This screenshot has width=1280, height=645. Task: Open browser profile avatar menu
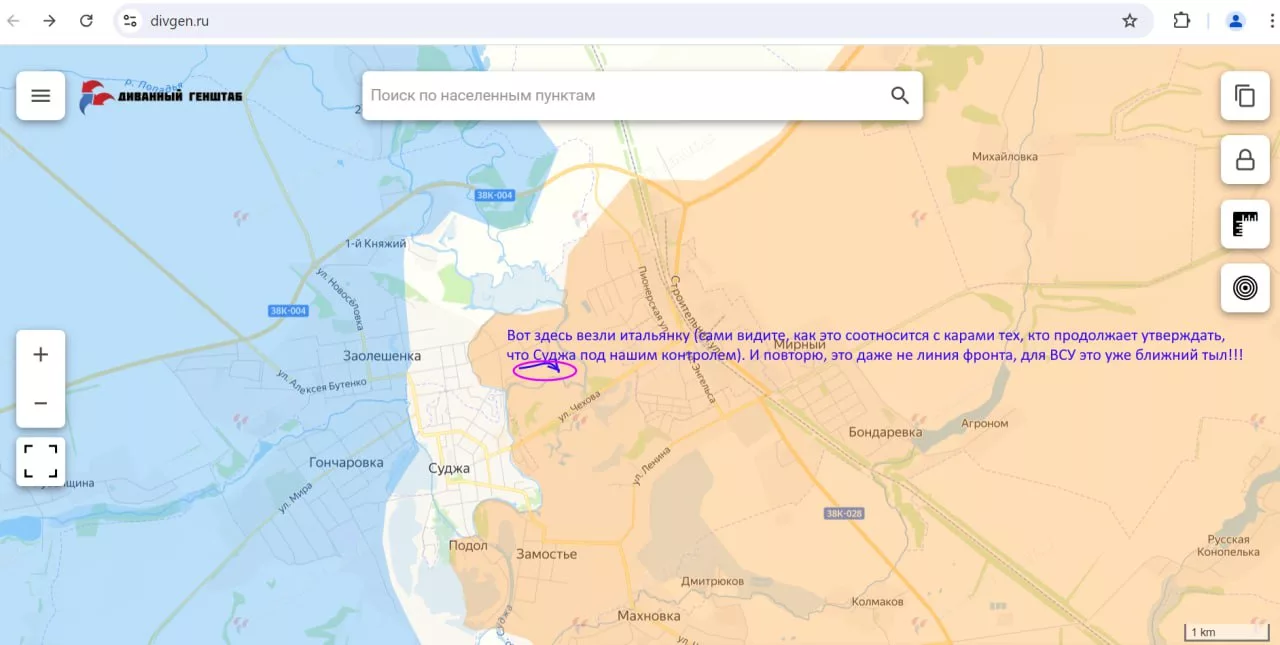tap(1236, 21)
